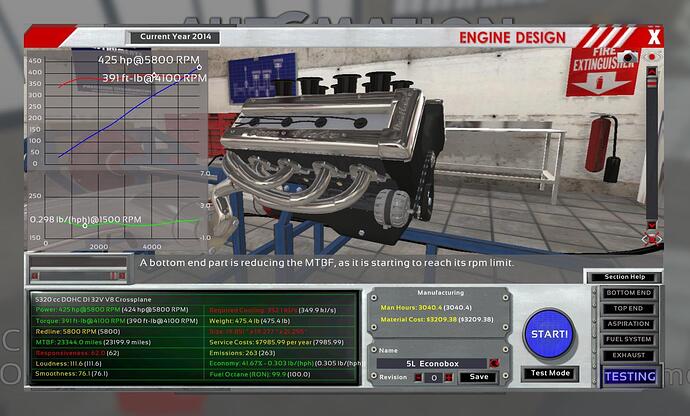Close the Engine Design window with X

coord(654,38)
